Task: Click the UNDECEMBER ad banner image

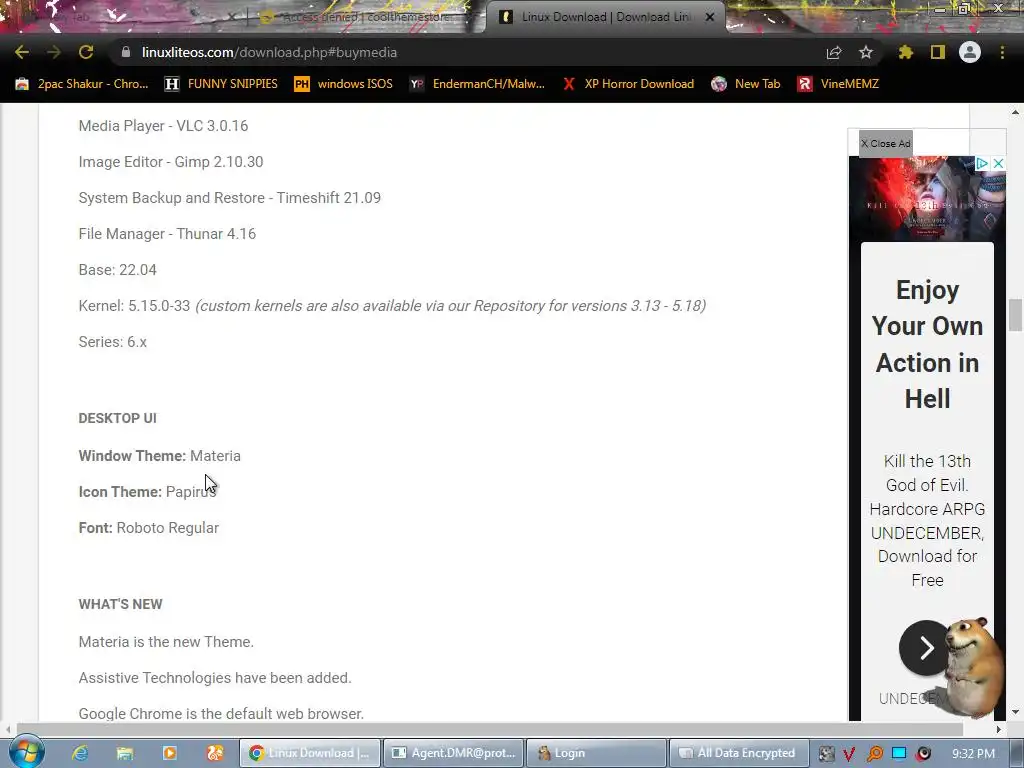Action: [x=927, y=199]
